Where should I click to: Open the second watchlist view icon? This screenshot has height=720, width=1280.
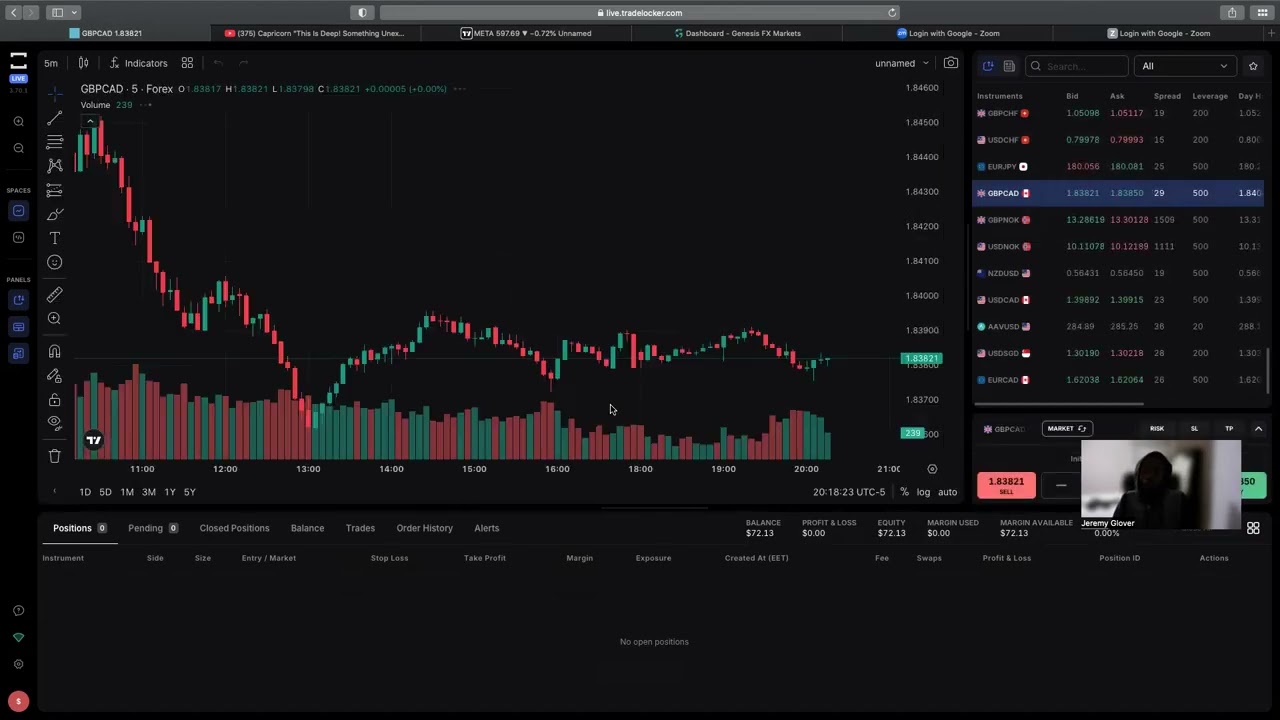[1009, 66]
